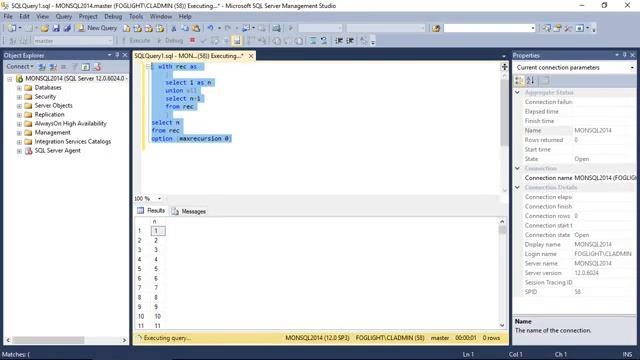Open the File menu
The width and height of the screenshot is (640, 360).
(x=8, y=16)
